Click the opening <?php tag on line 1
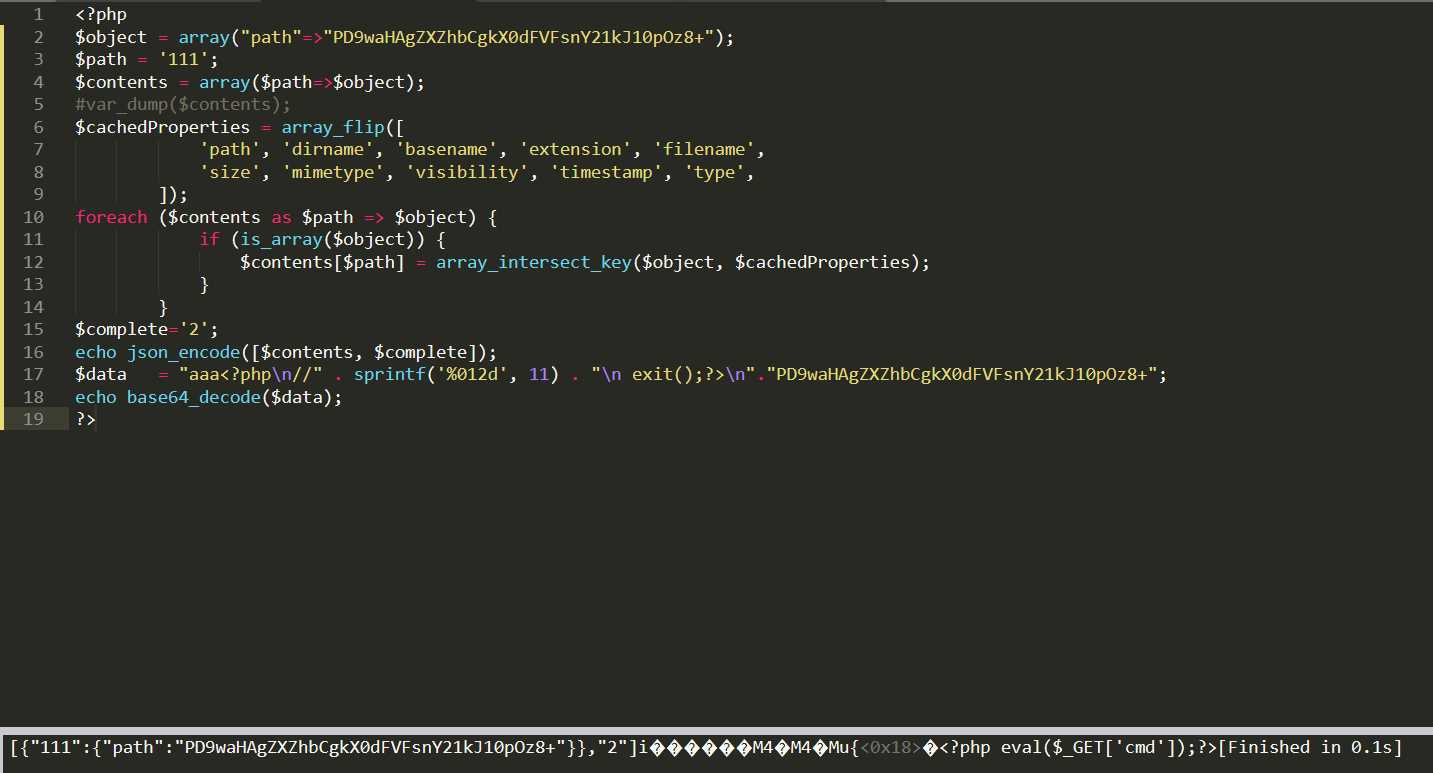 (x=101, y=15)
